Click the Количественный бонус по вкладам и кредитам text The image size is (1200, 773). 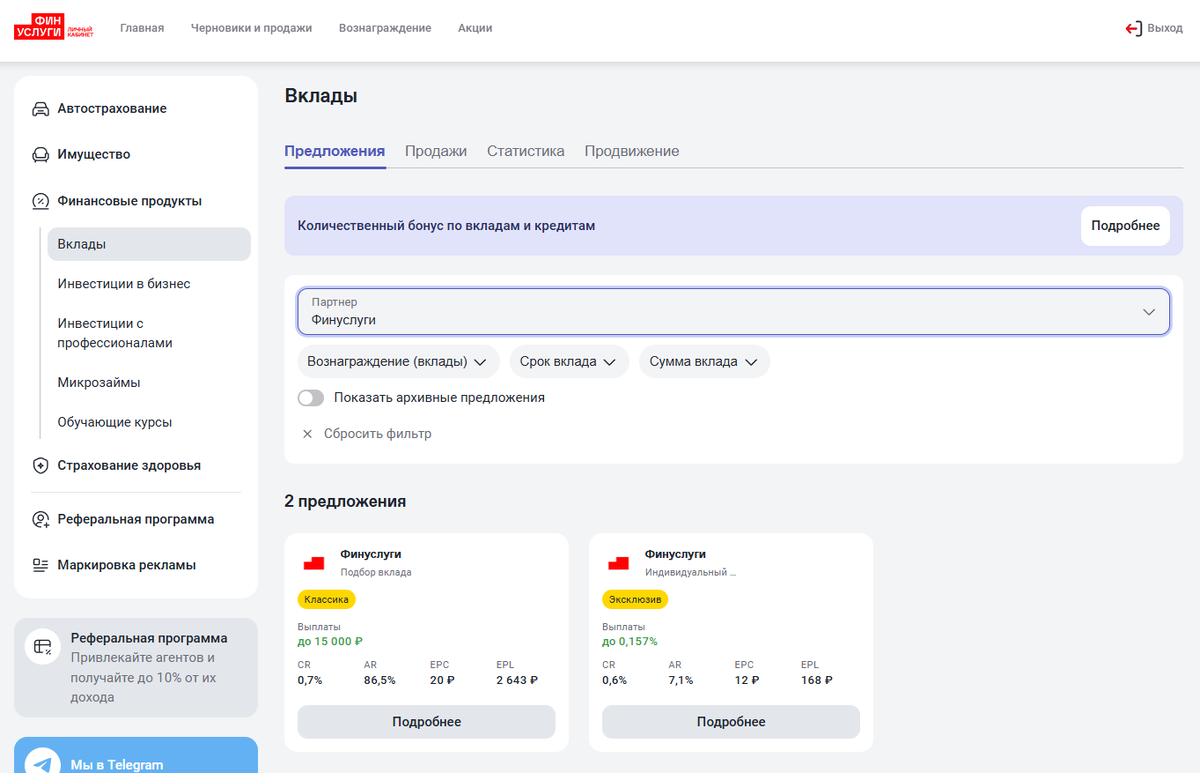(x=446, y=226)
